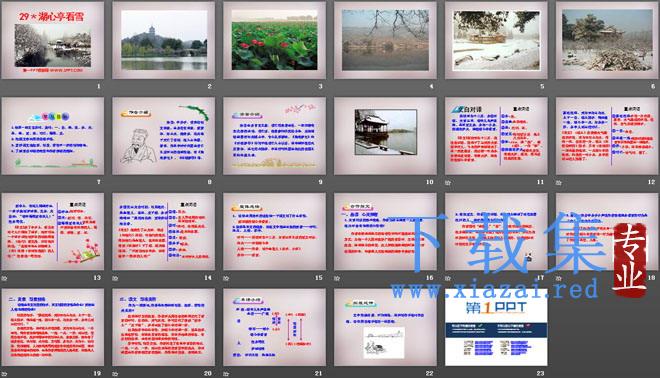Click the animation star icon below slide 13
This screenshot has width=660, height=378.
pyautogui.click(x=4, y=278)
